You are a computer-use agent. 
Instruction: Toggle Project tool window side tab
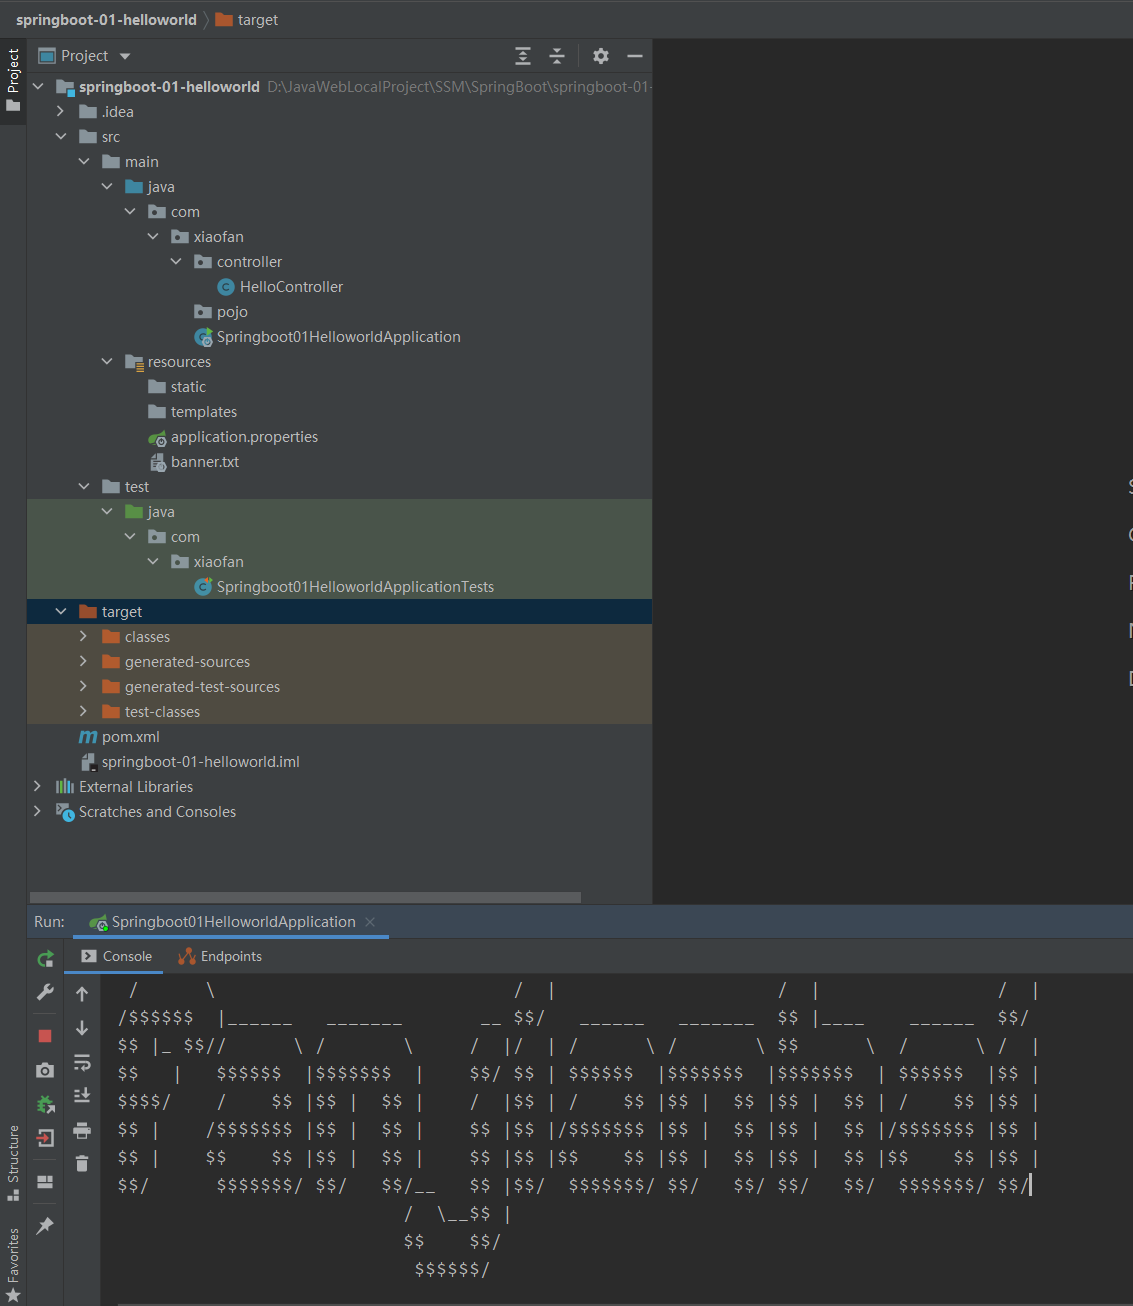[13, 80]
